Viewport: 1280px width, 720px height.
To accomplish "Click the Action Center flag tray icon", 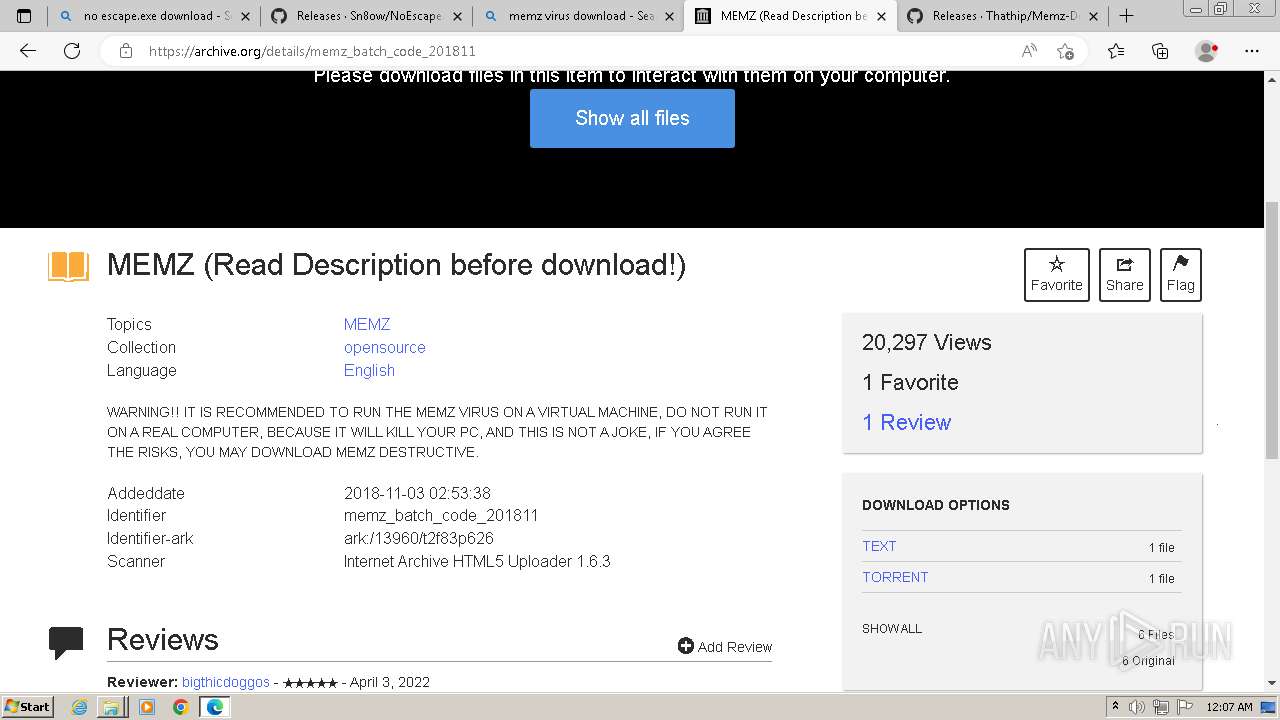I will pos(1185,706).
